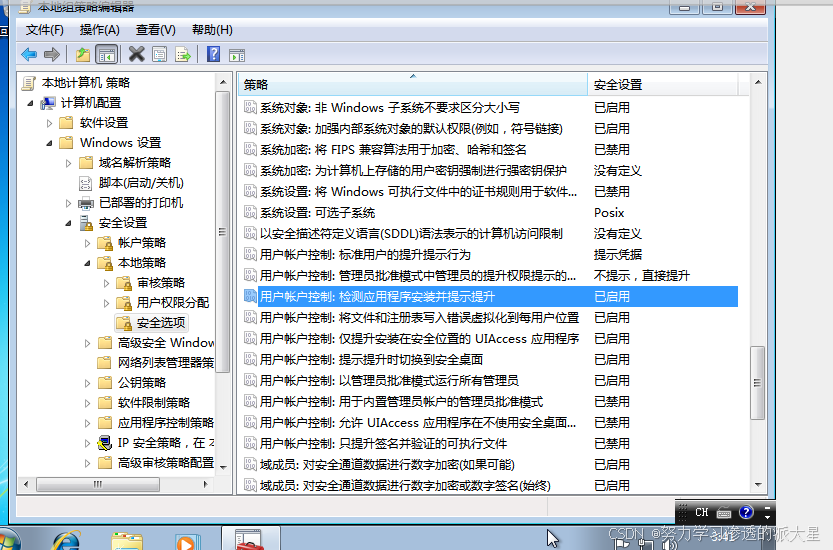Select 软件限制策略 in the tree
Screen dimensions: 833x550
(x=154, y=403)
